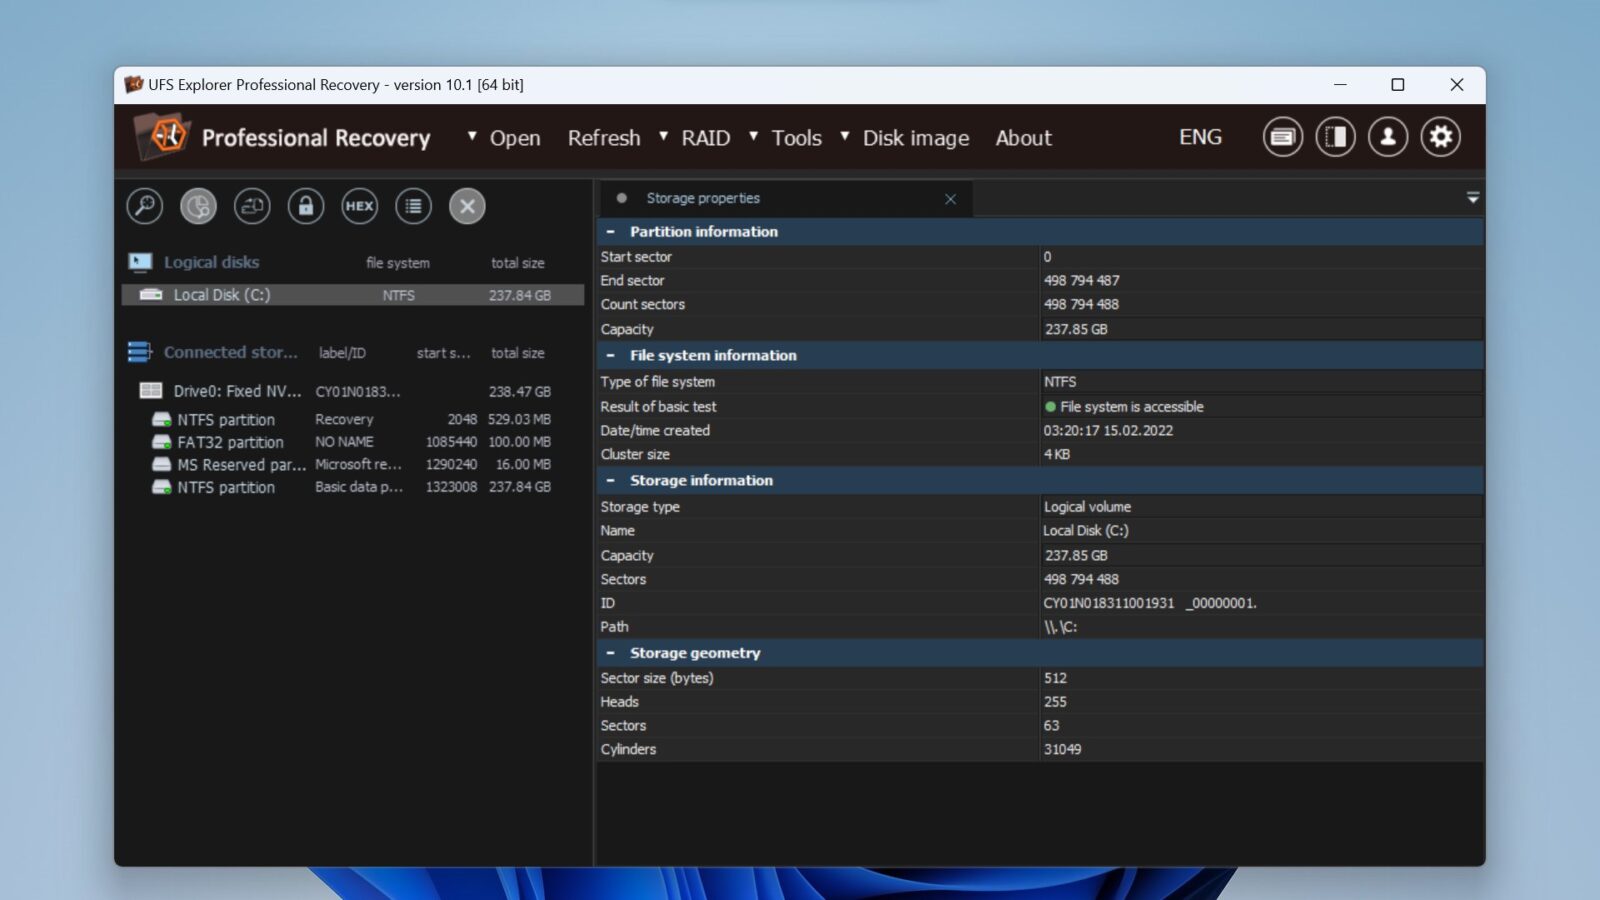Image resolution: width=1600 pixels, height=900 pixels.
Task: Open application settings gear
Action: [1440, 136]
